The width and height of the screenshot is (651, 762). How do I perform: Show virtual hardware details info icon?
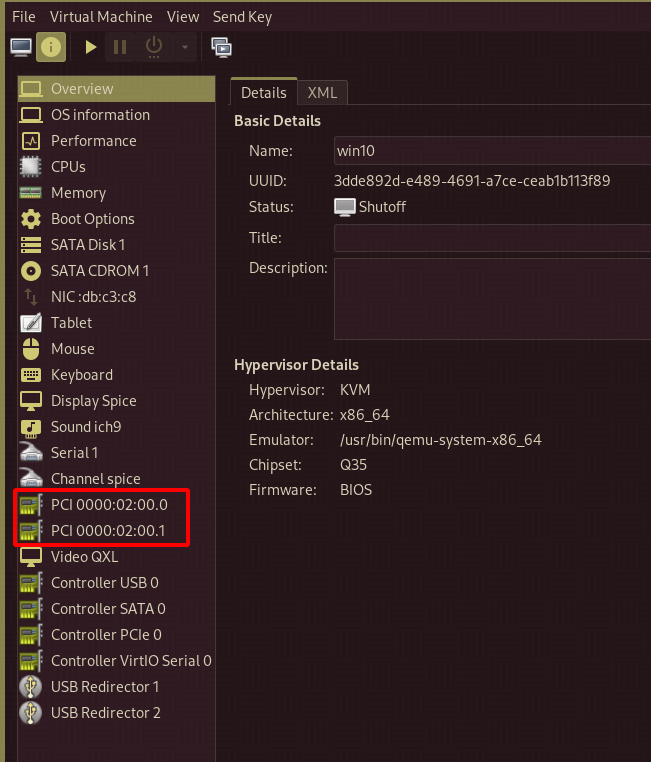[51, 47]
